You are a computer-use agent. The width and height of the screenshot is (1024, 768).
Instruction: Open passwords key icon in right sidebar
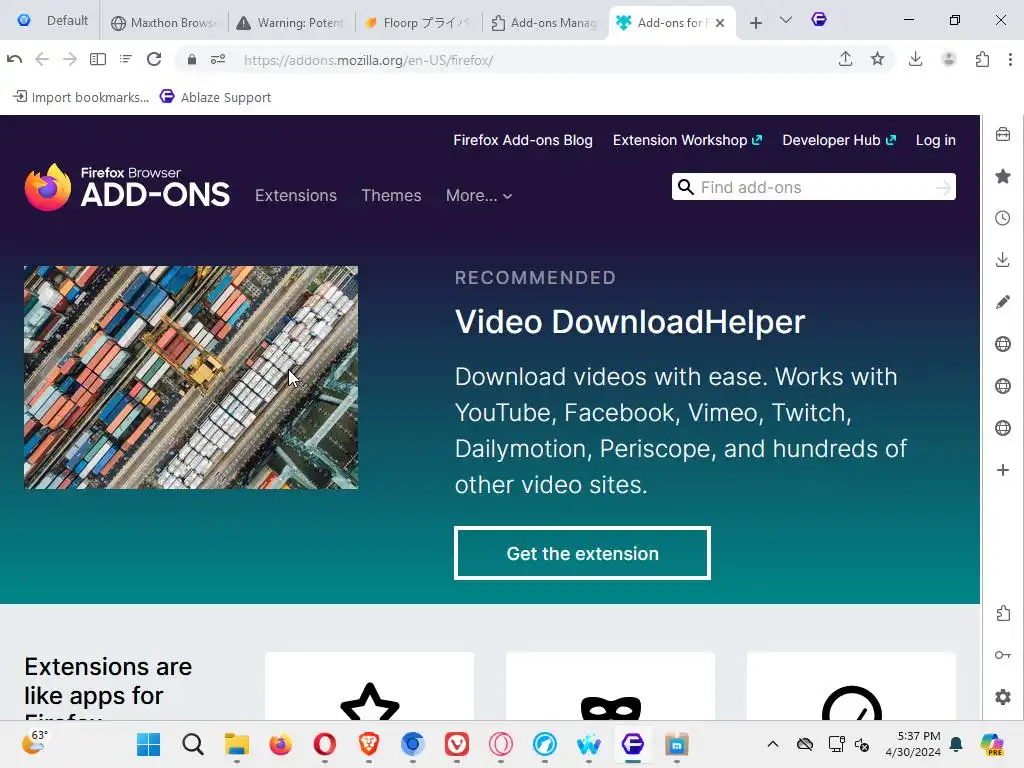[x=1003, y=655]
